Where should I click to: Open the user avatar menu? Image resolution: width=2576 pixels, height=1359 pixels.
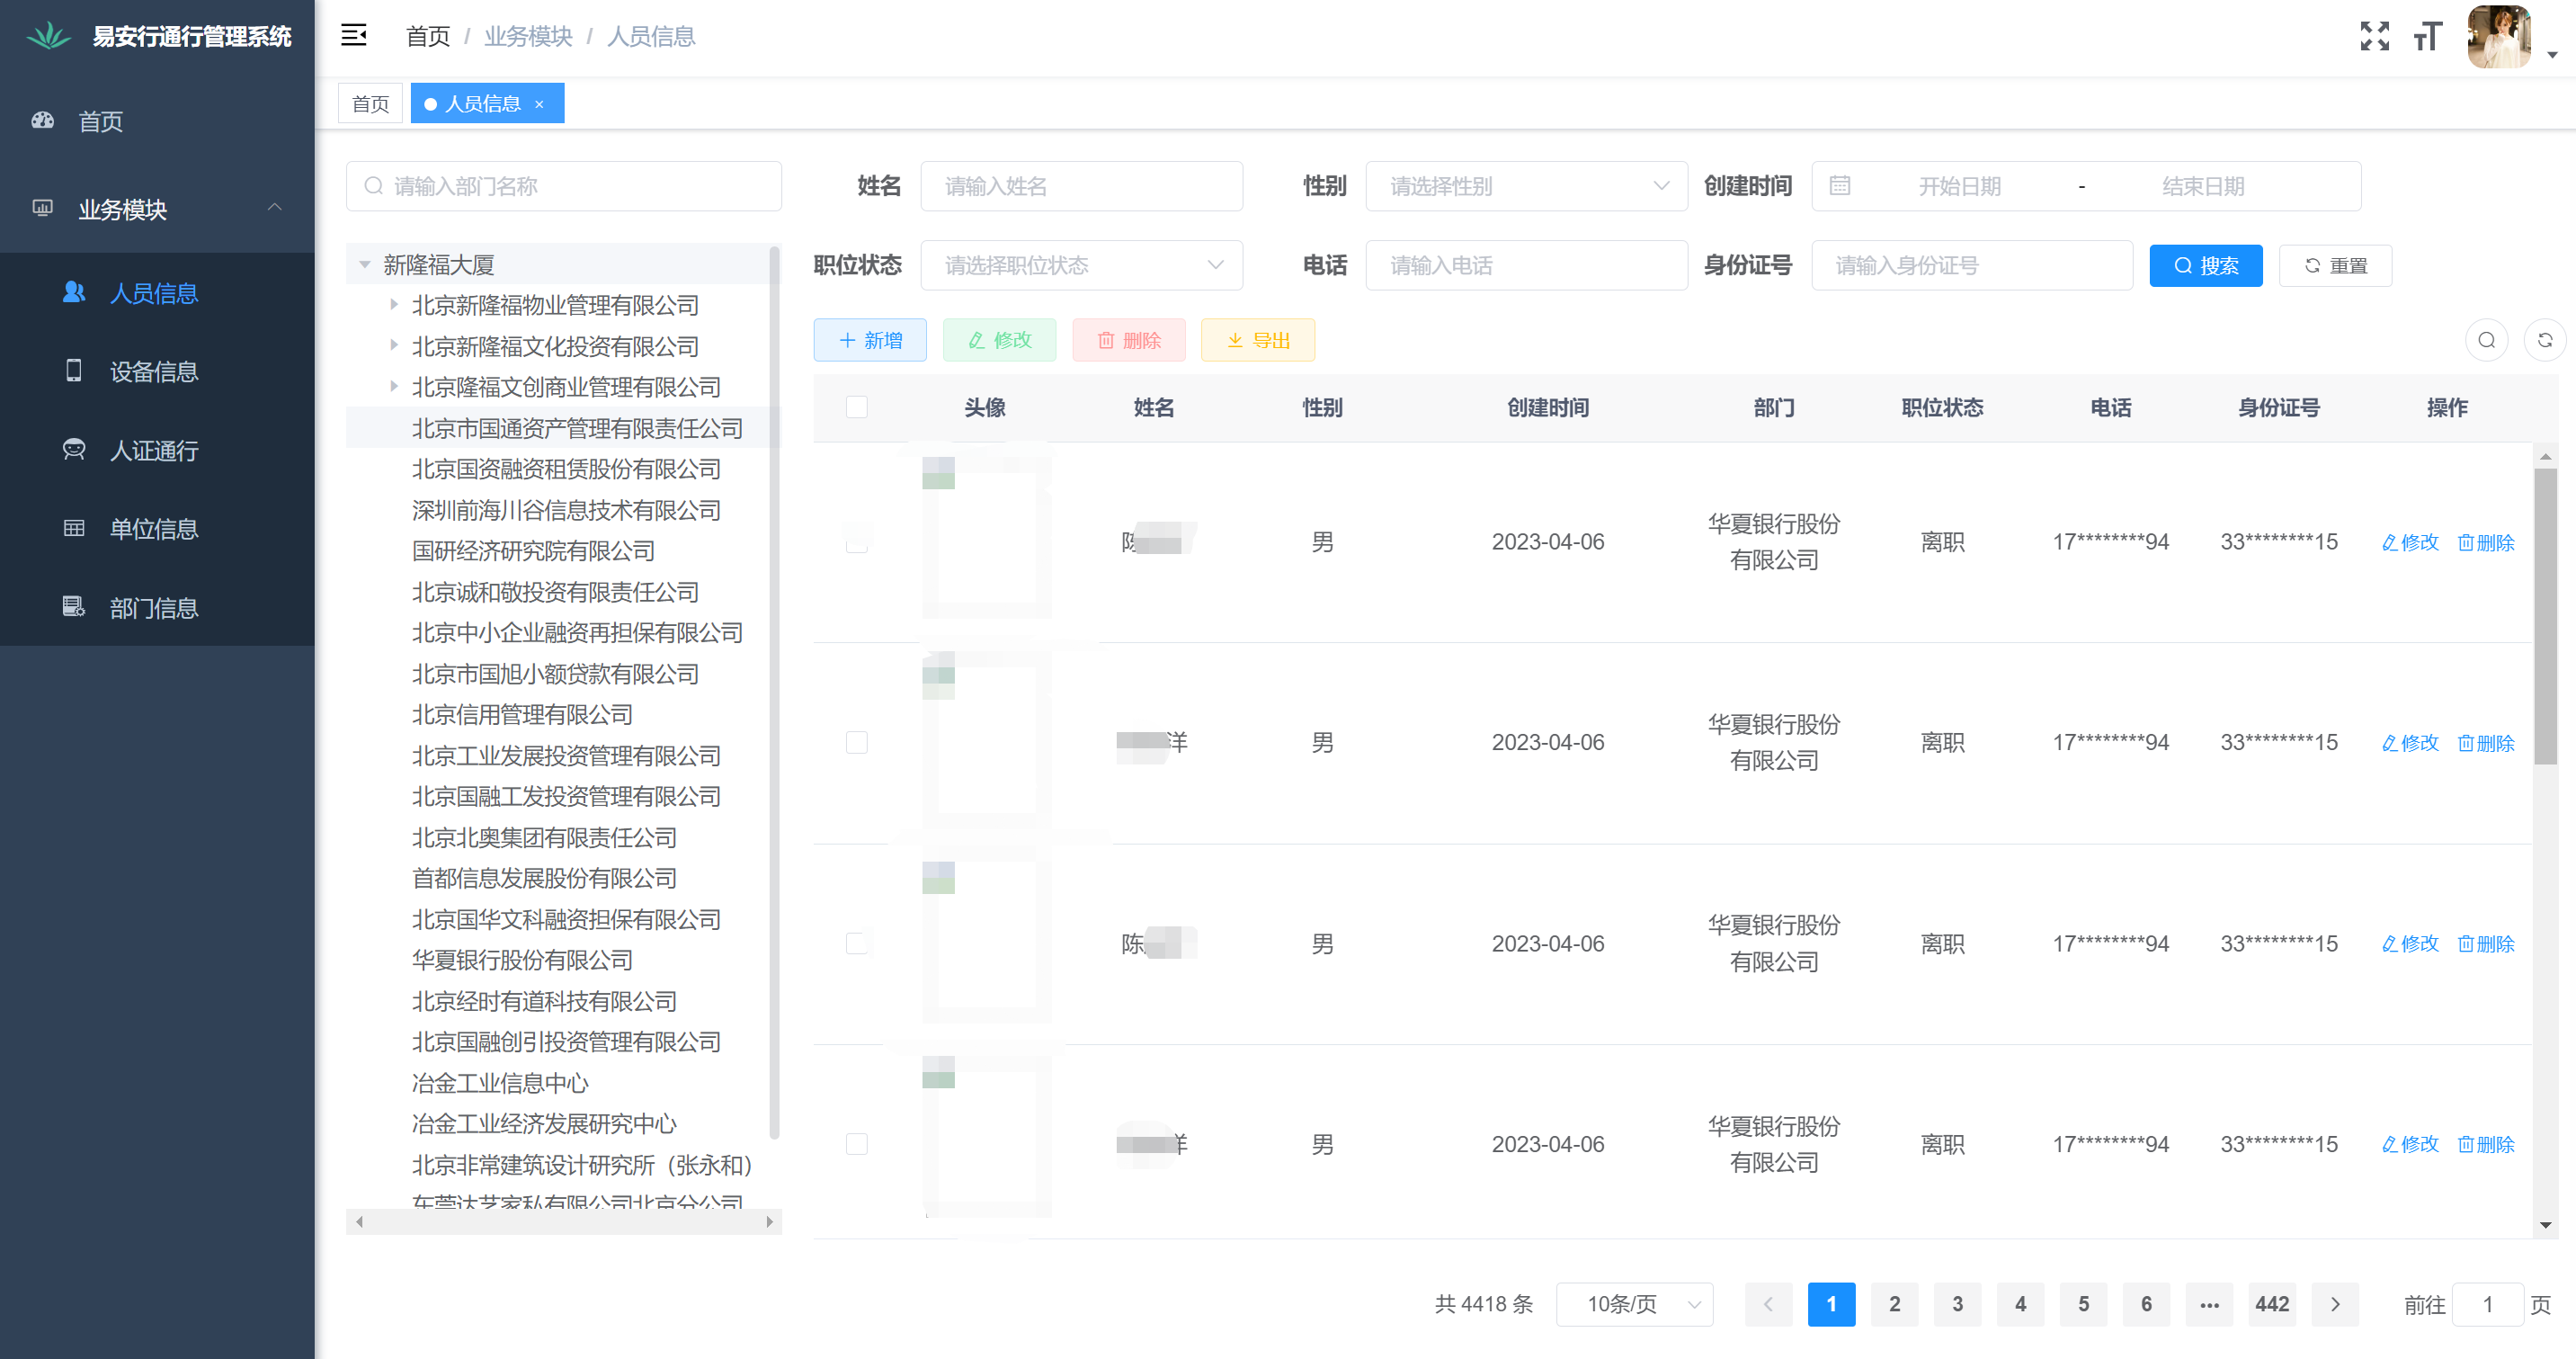pyautogui.click(x=2498, y=36)
